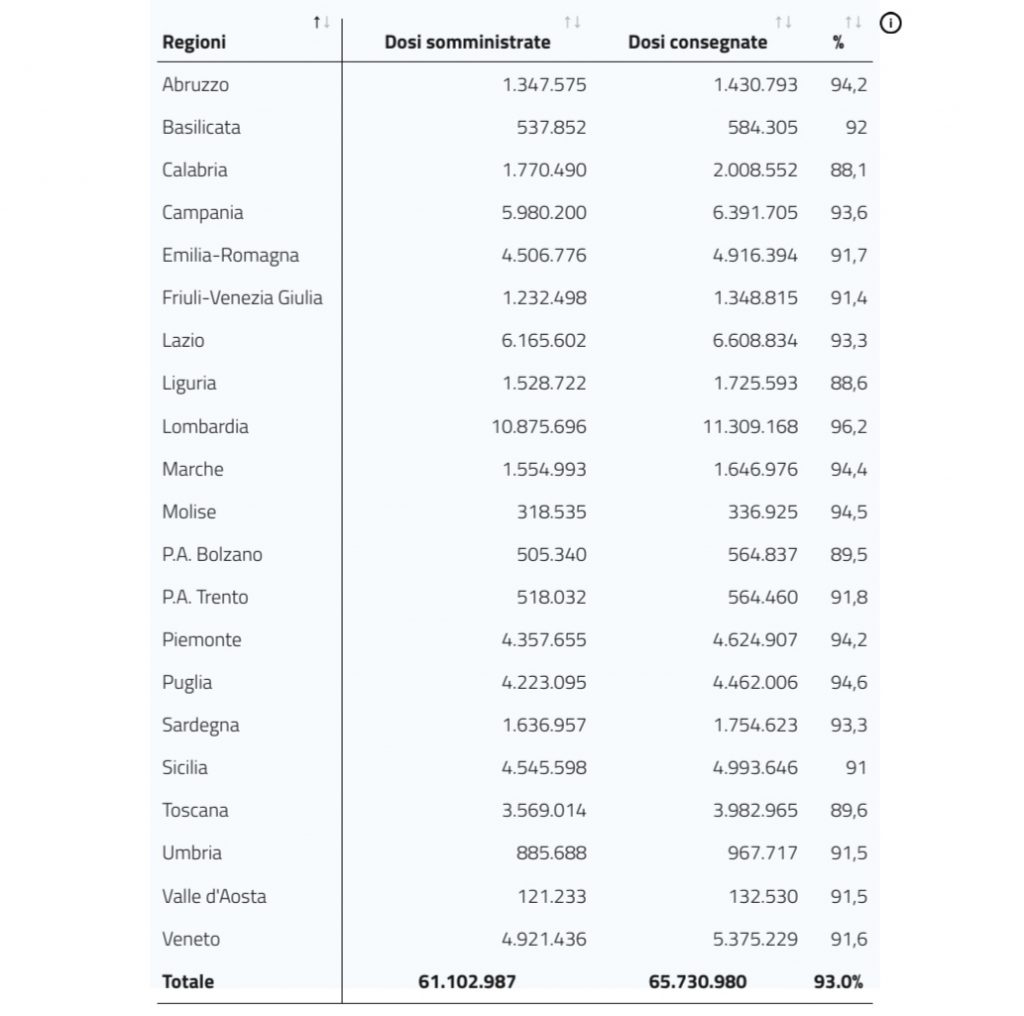Click Veneto's 5.375.229 delivered doses value
This screenshot has width=1024, height=1016.
pos(755,939)
